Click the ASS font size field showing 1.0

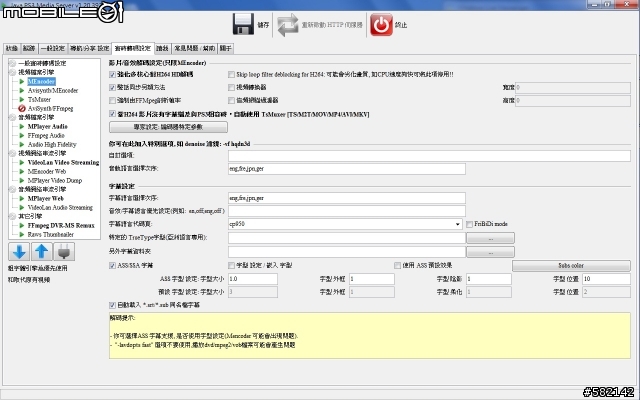tap(253, 279)
